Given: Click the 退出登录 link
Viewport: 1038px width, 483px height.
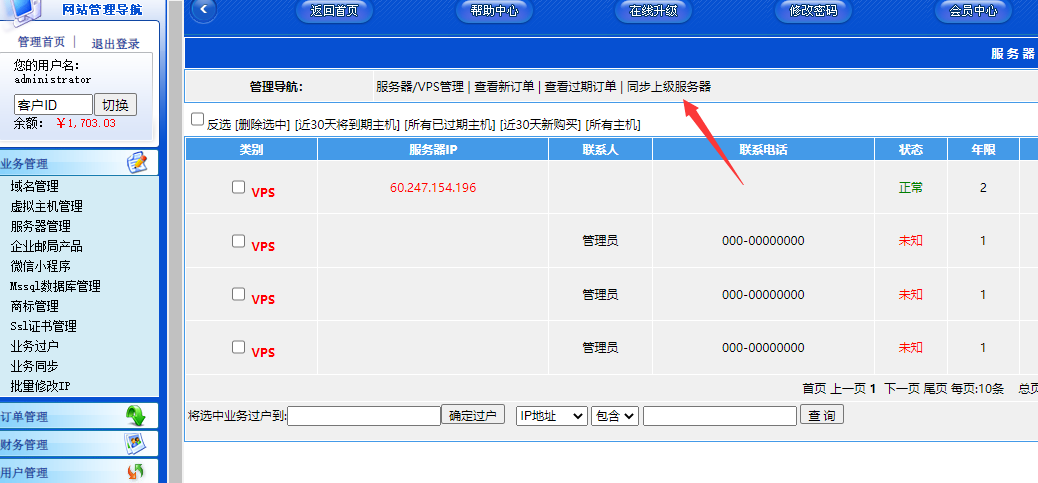Looking at the screenshot, I should [x=116, y=44].
